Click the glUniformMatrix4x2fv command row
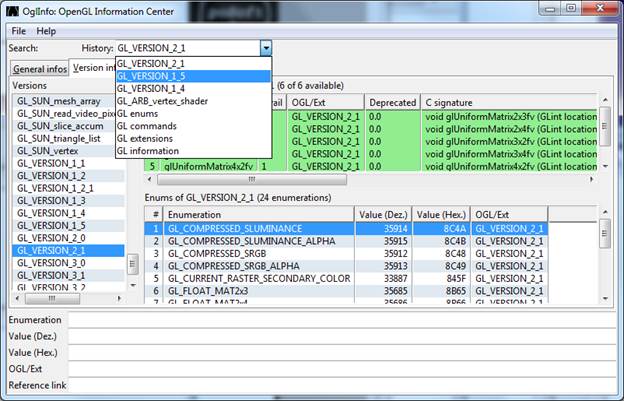This screenshot has width=624, height=401. point(210,165)
